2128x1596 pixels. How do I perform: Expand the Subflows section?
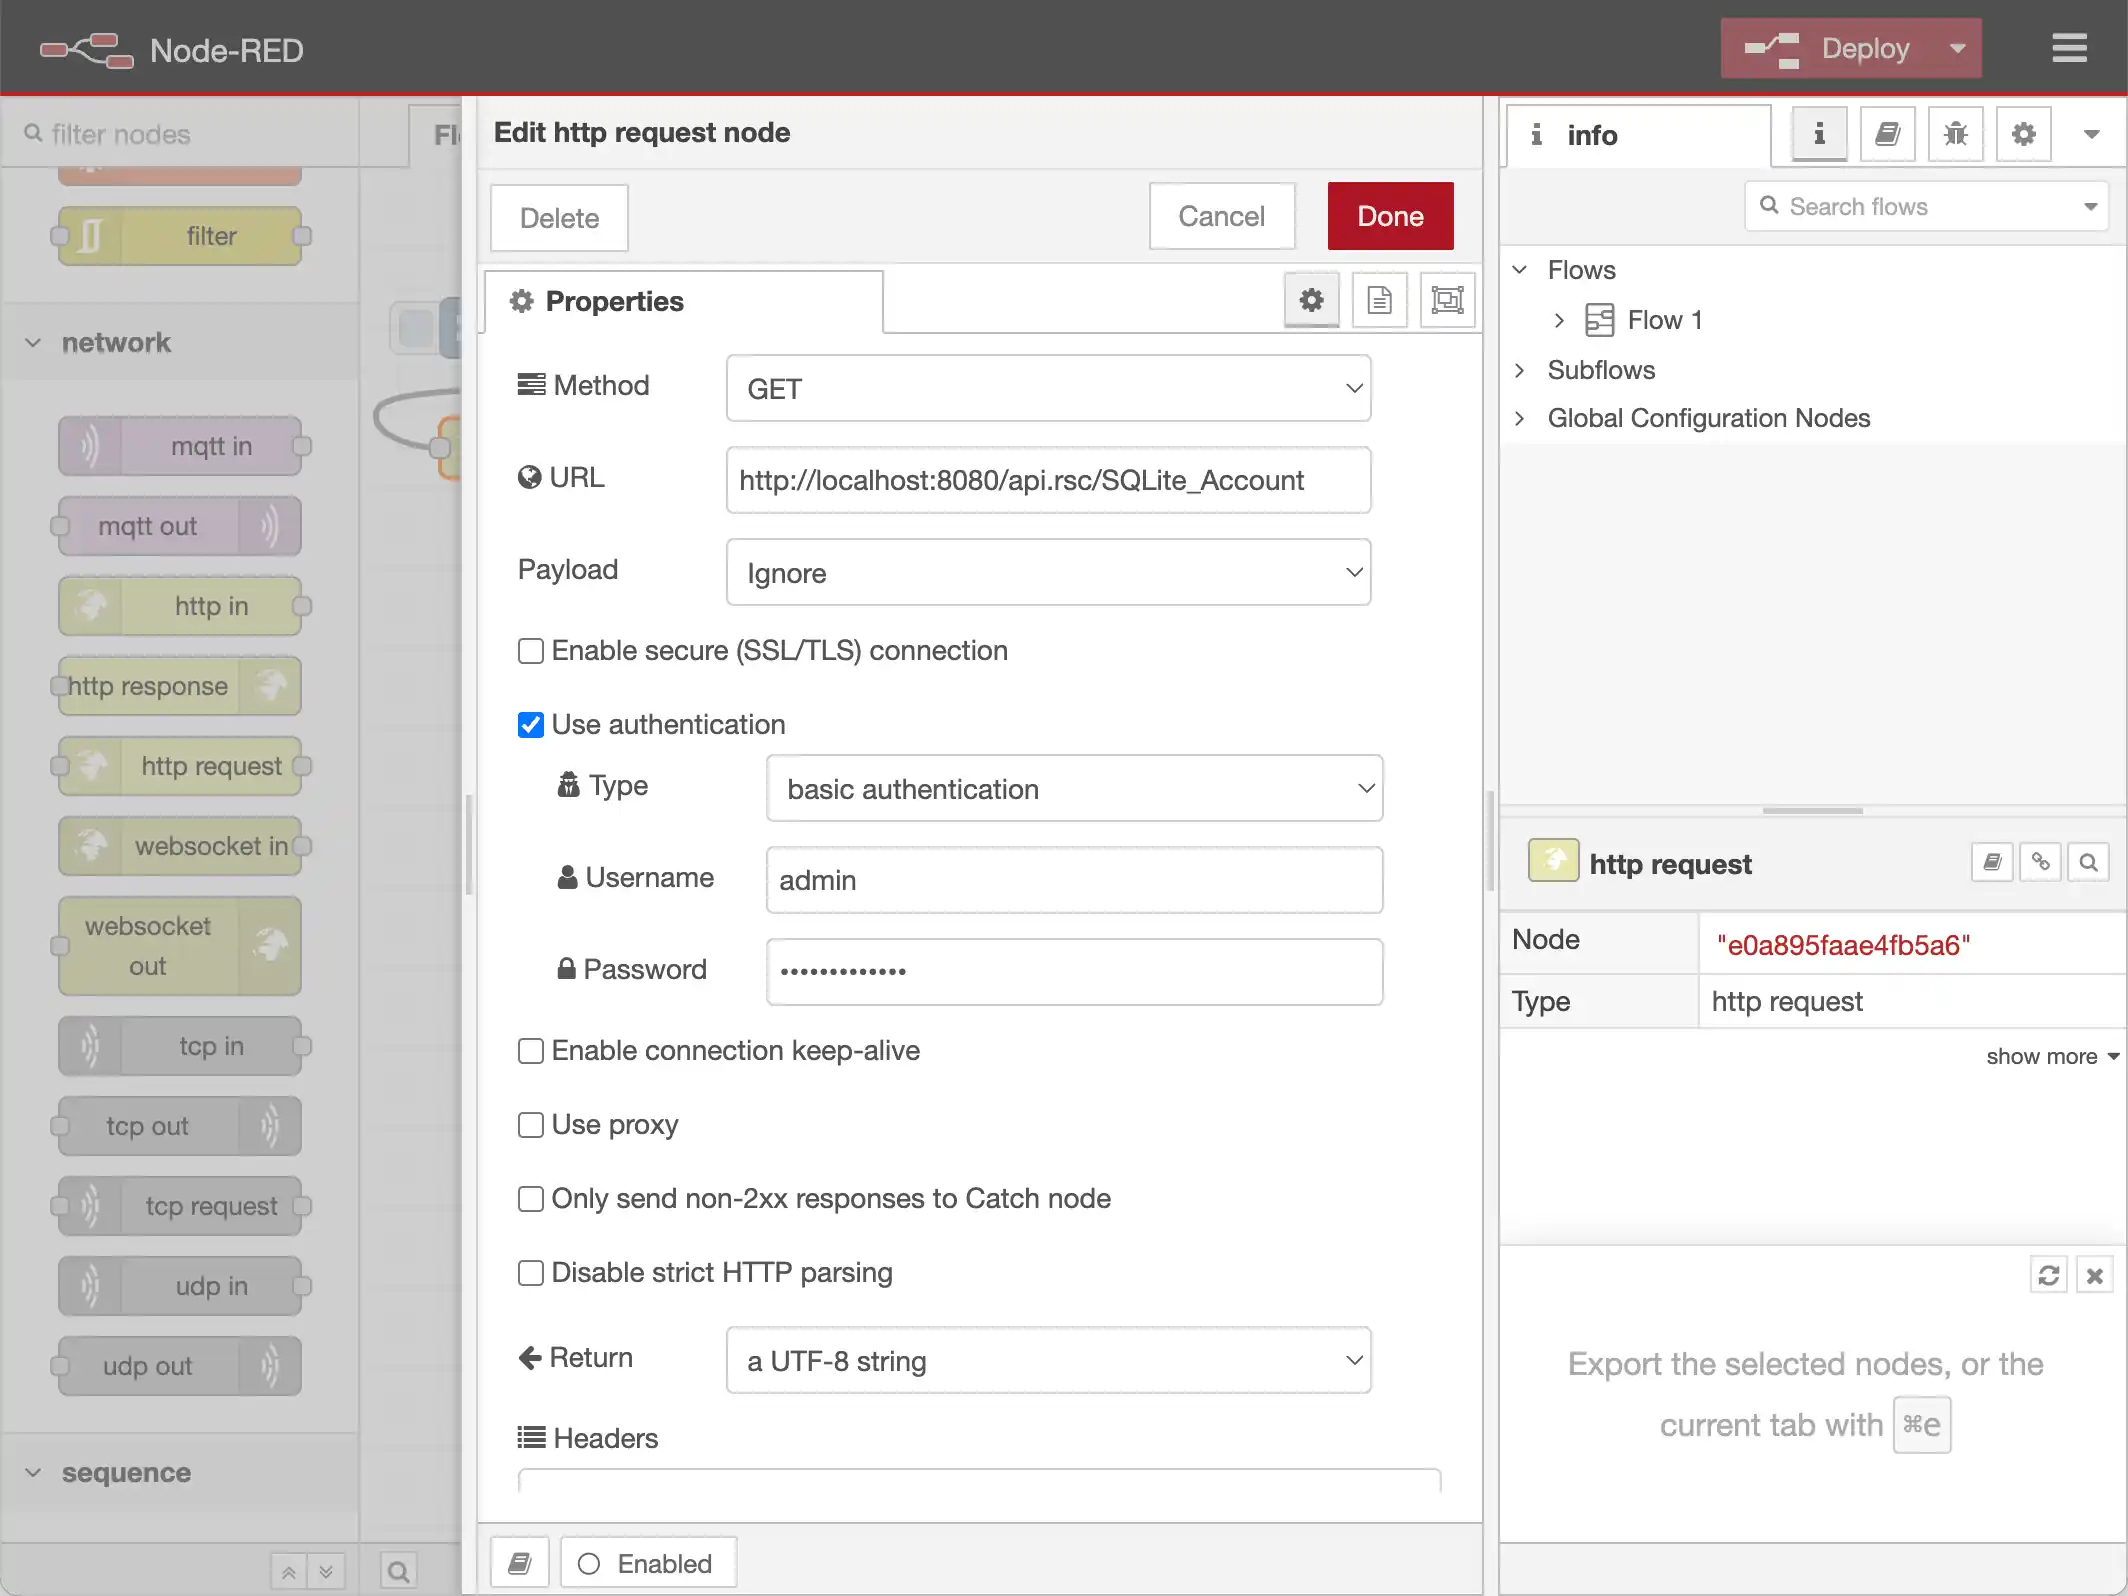pos(1520,369)
